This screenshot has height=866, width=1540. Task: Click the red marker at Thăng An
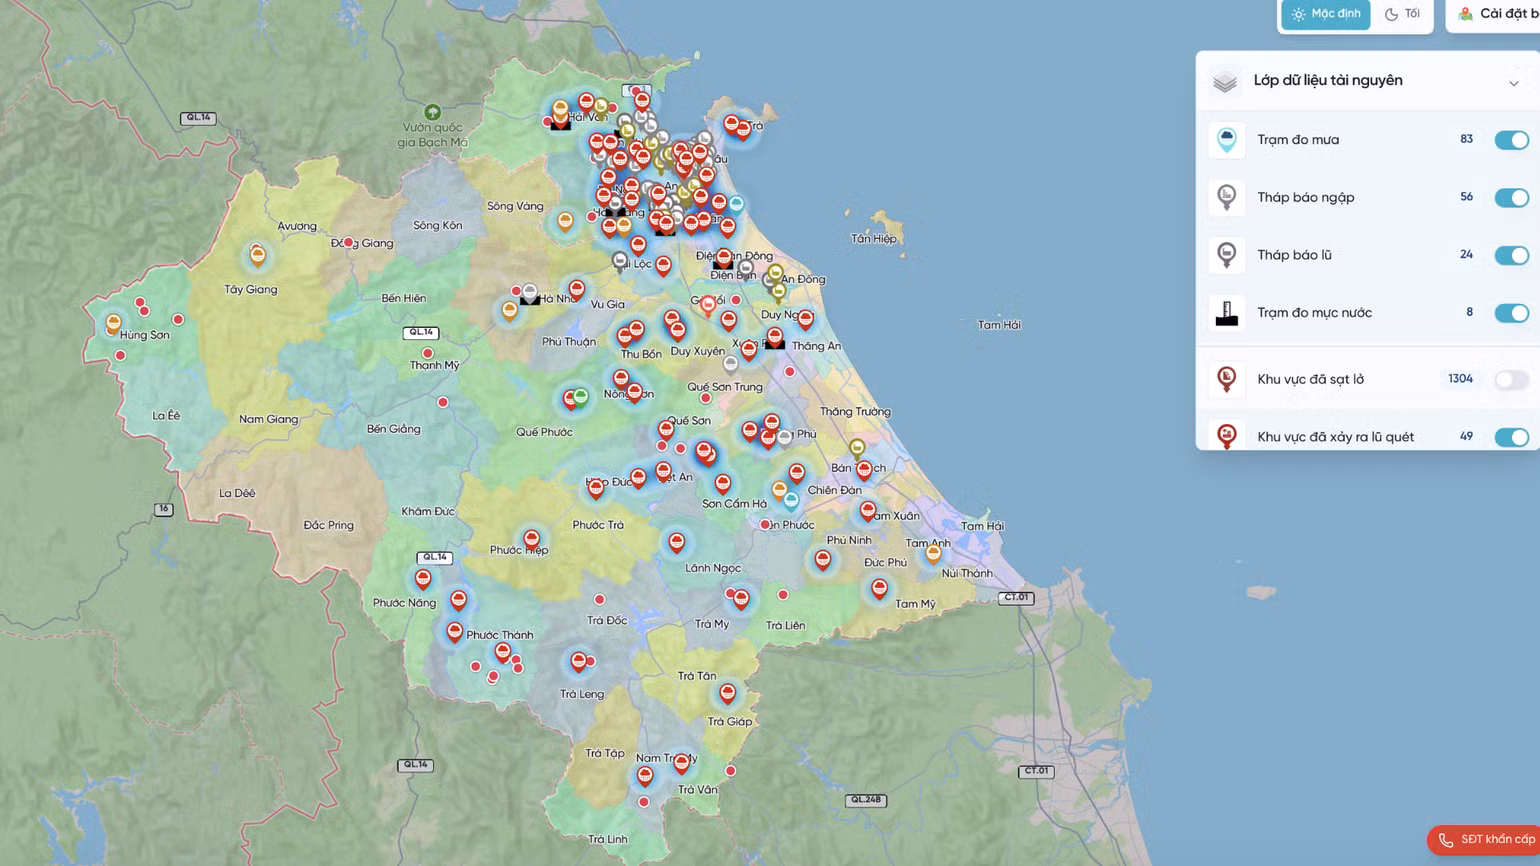[806, 320]
